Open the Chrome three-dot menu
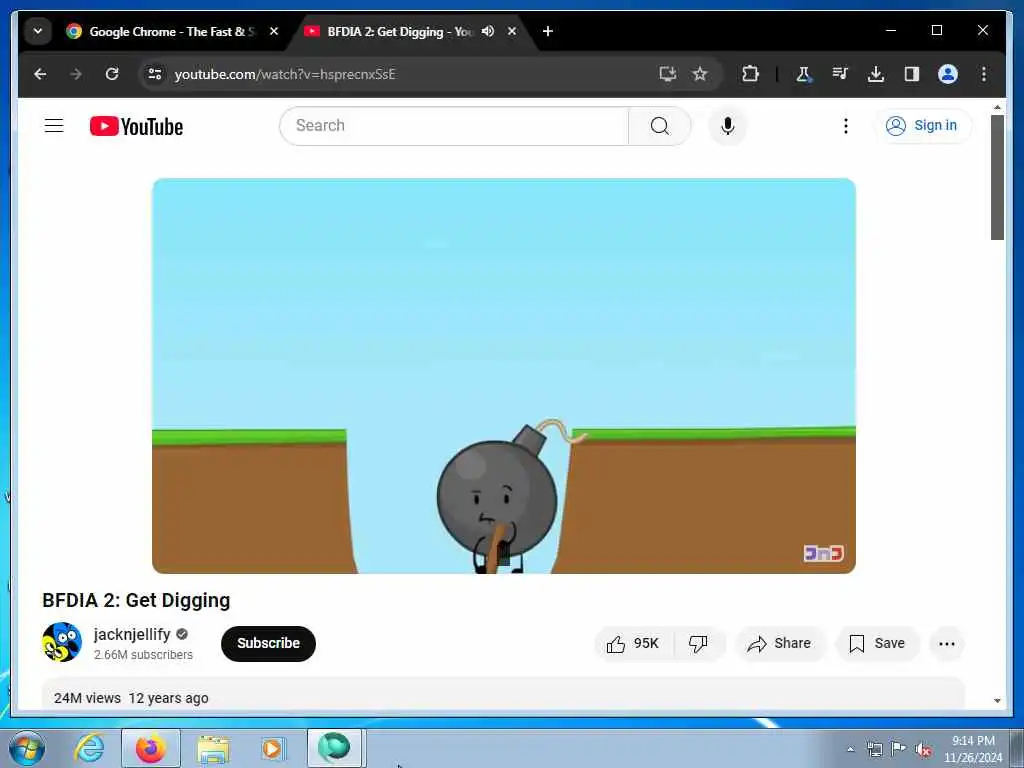 point(984,74)
